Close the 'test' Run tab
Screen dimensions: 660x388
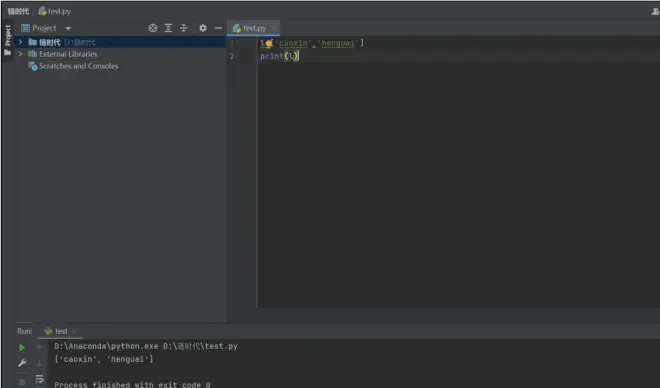74,331
